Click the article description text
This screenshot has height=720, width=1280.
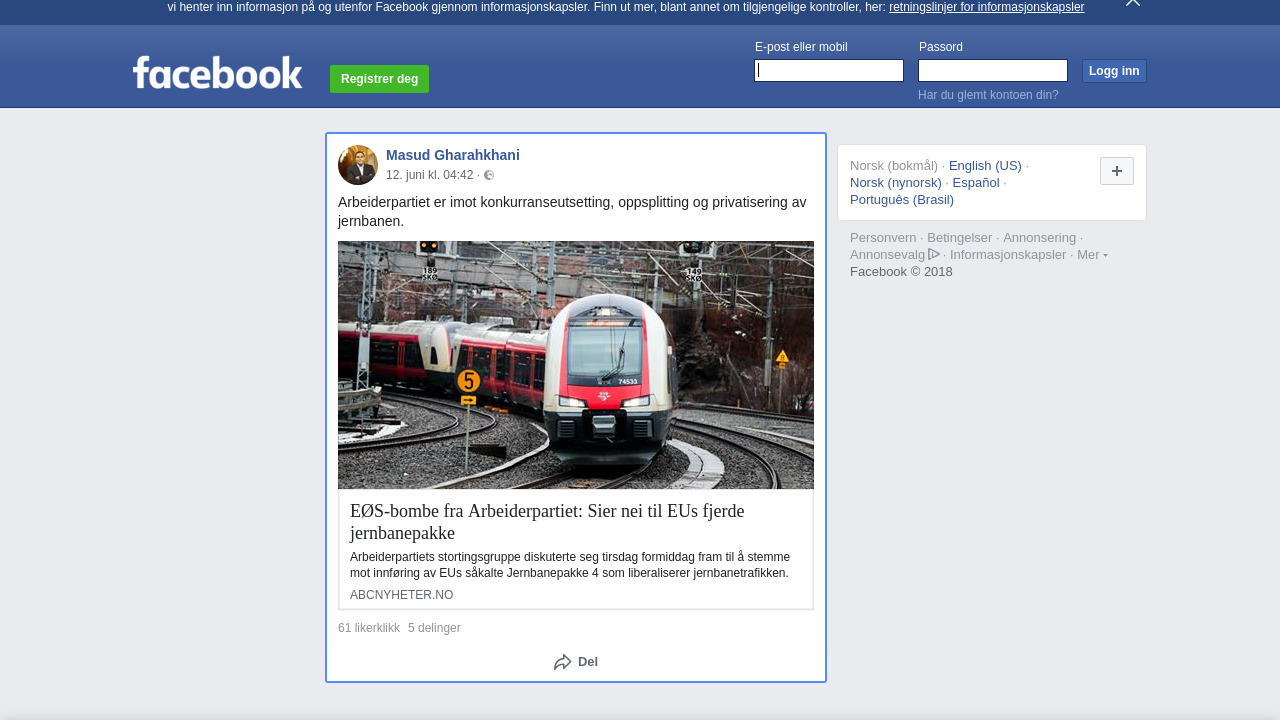point(570,565)
